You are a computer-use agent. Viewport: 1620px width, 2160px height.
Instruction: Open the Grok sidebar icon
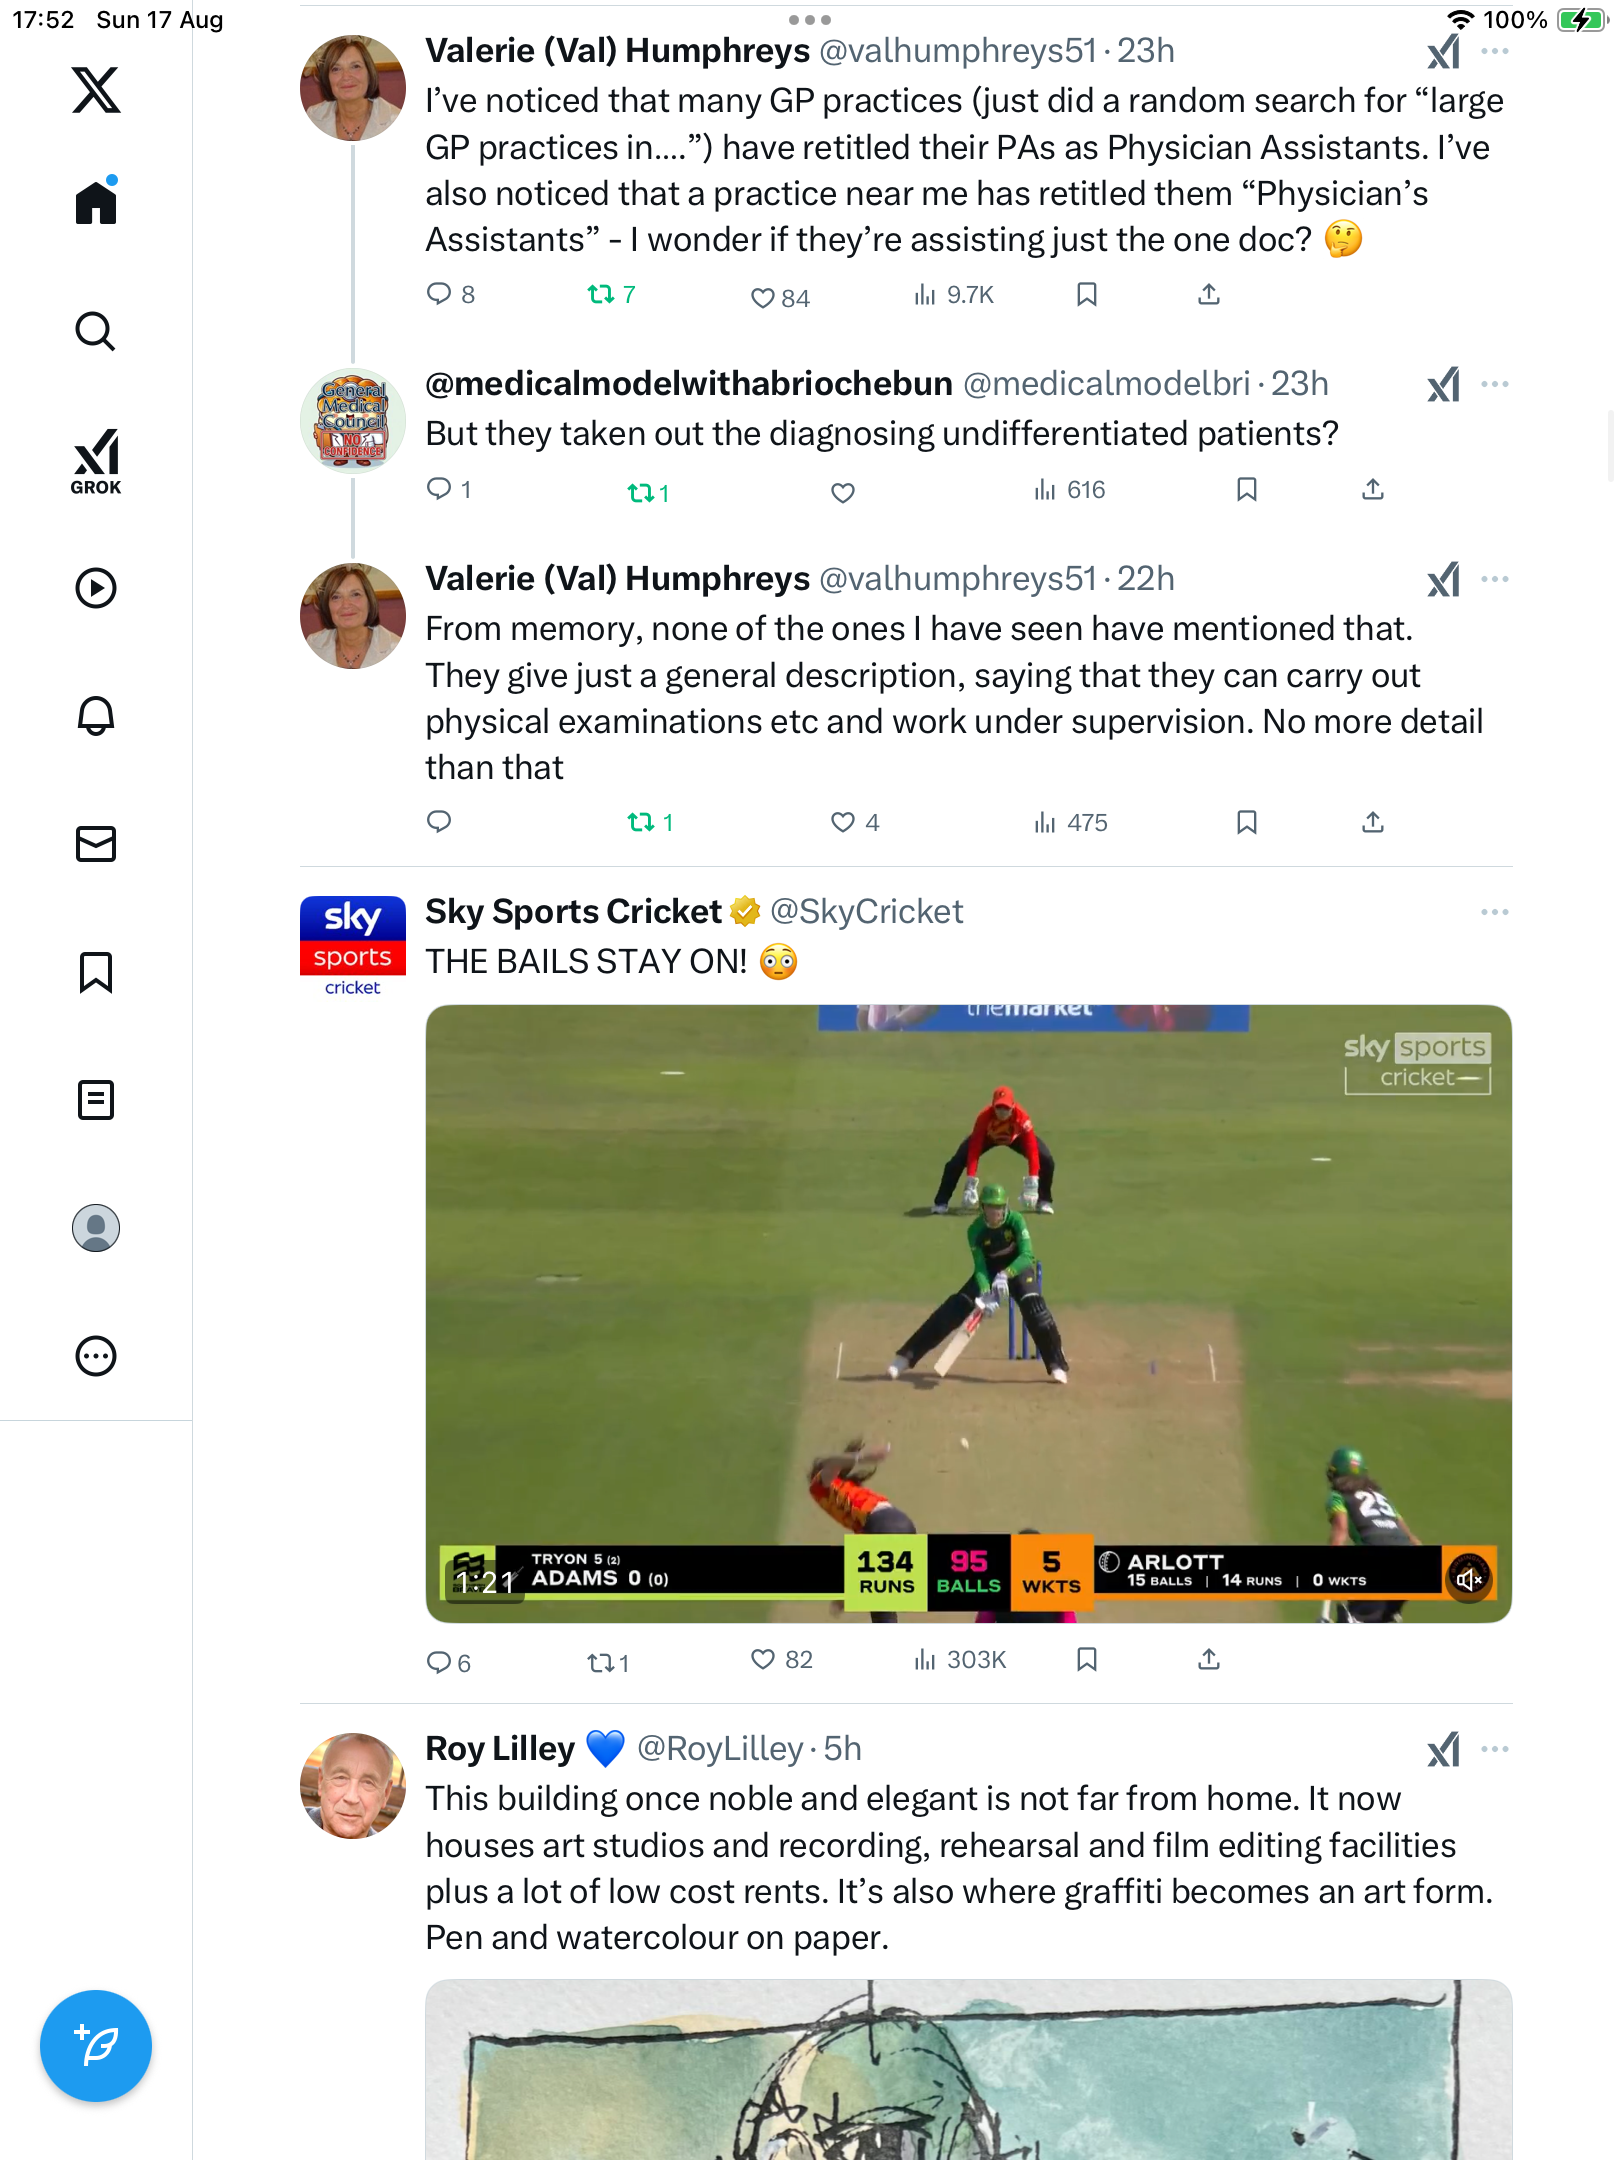(x=96, y=461)
